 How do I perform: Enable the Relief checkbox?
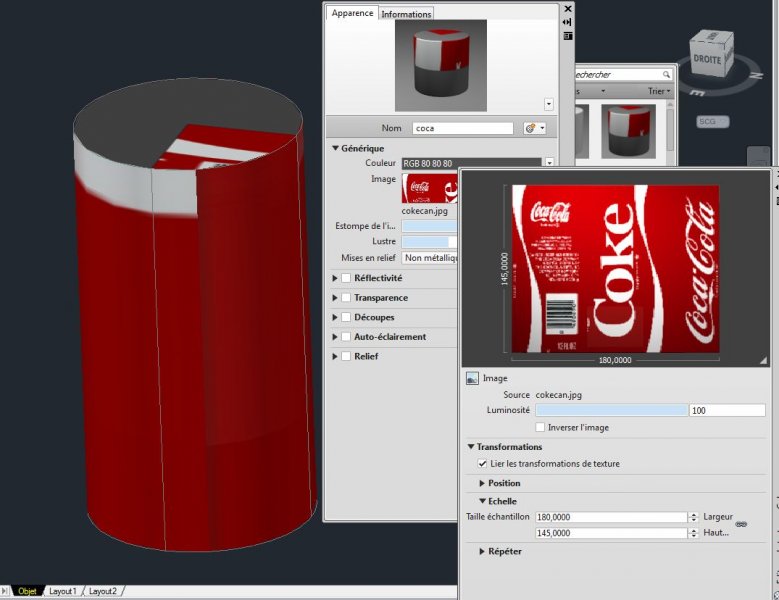(x=346, y=356)
